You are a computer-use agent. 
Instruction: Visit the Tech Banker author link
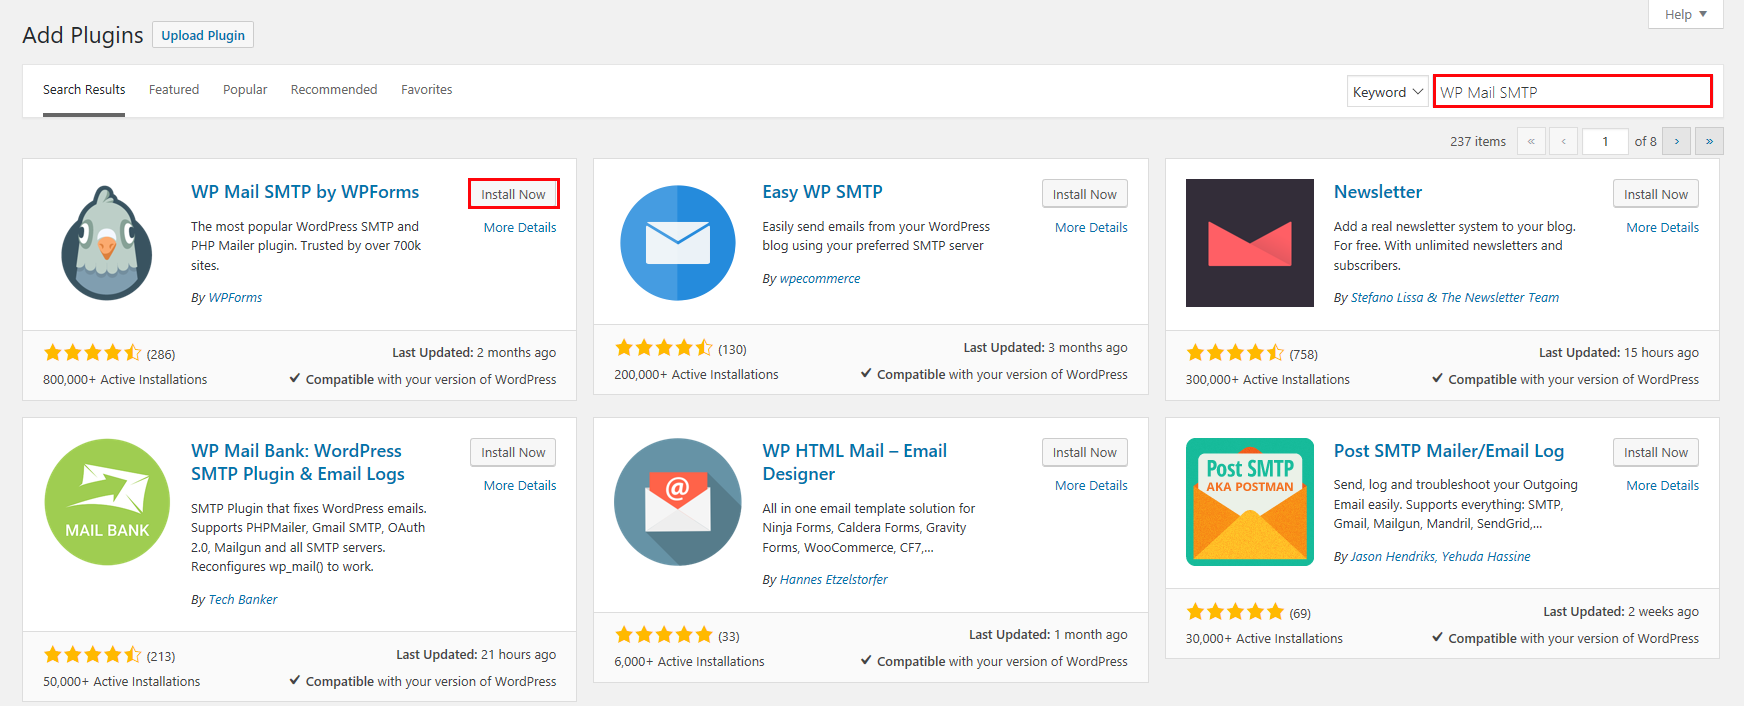pyautogui.click(x=243, y=600)
